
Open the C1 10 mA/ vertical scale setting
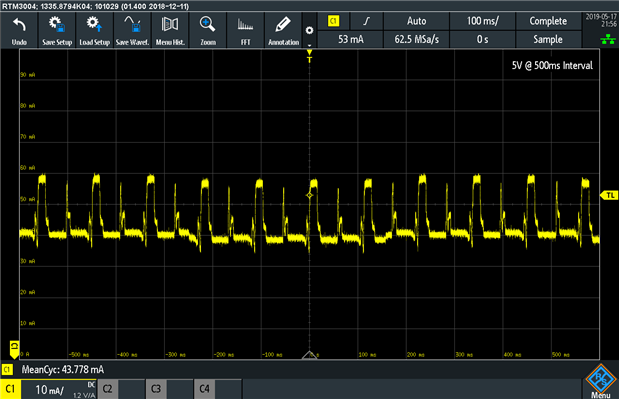click(x=58, y=389)
